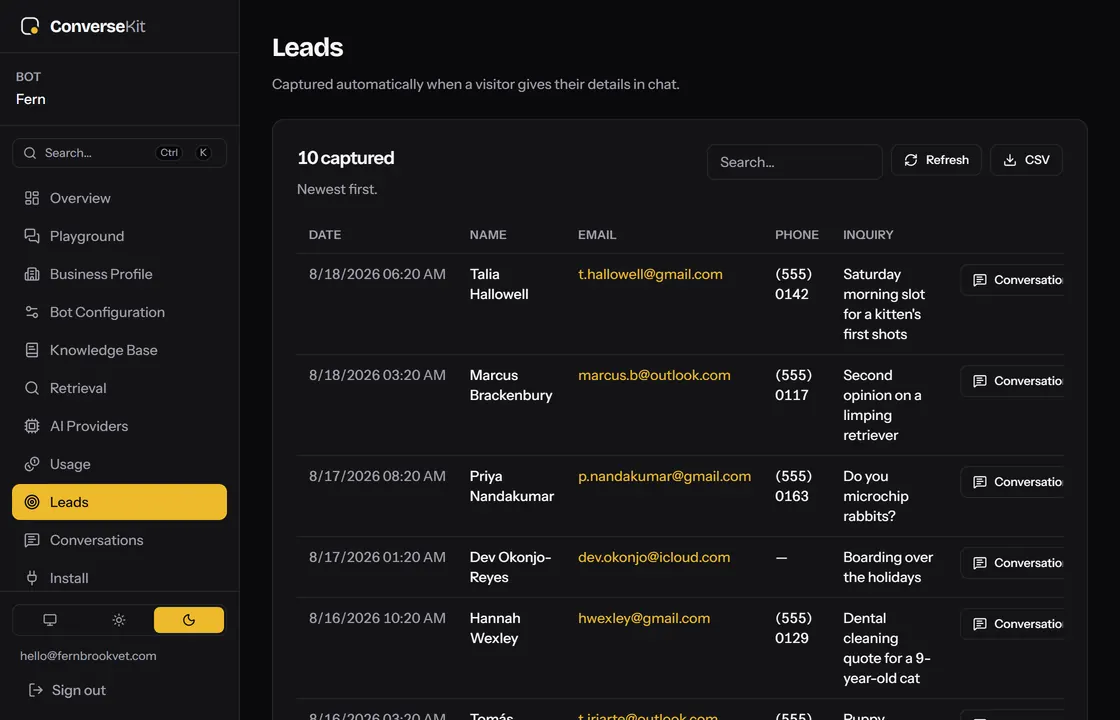The height and width of the screenshot is (720, 1120).
Task: Click the Knowledge Base document icon
Action: click(31, 350)
